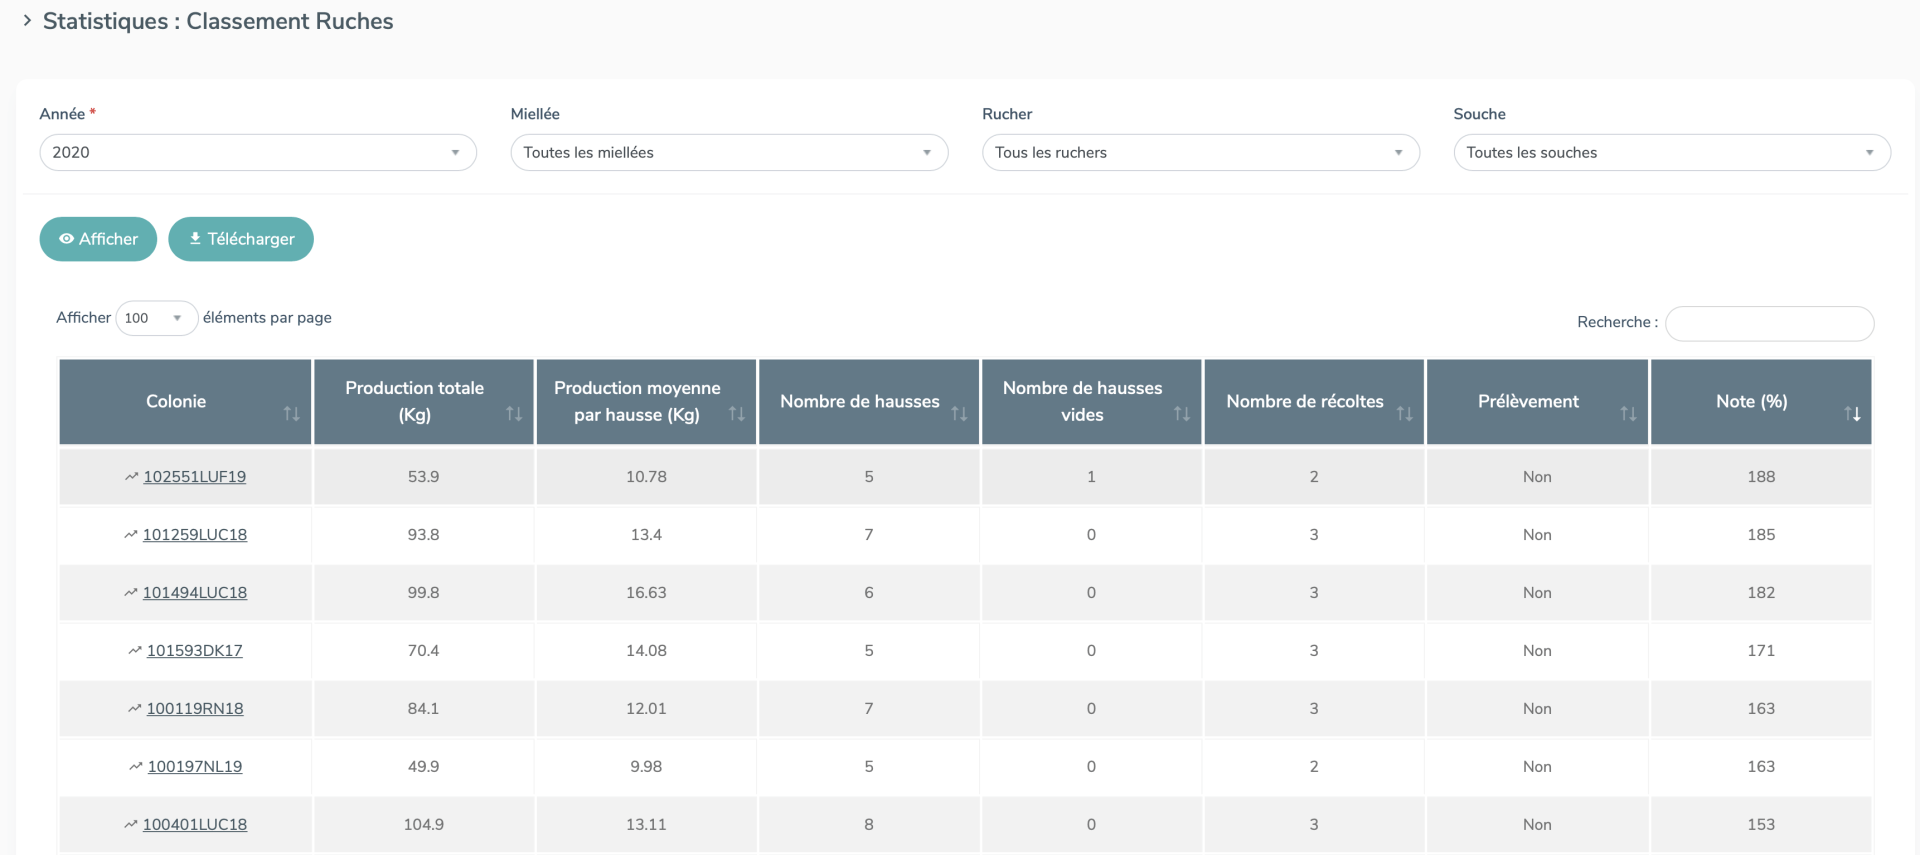Open the Année dropdown showing 2020

257,153
